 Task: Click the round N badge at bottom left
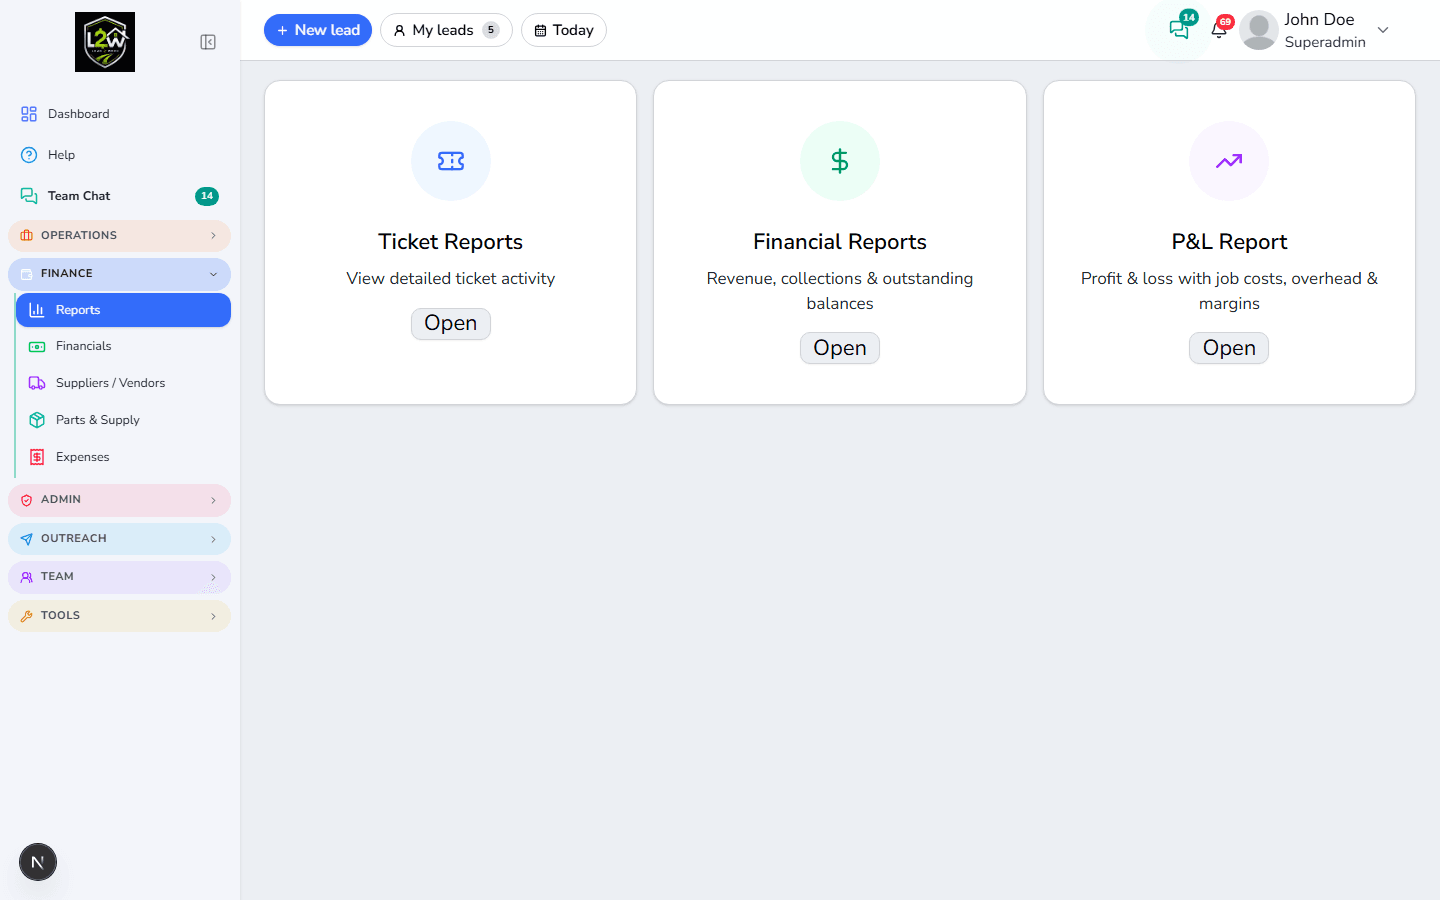click(38, 862)
